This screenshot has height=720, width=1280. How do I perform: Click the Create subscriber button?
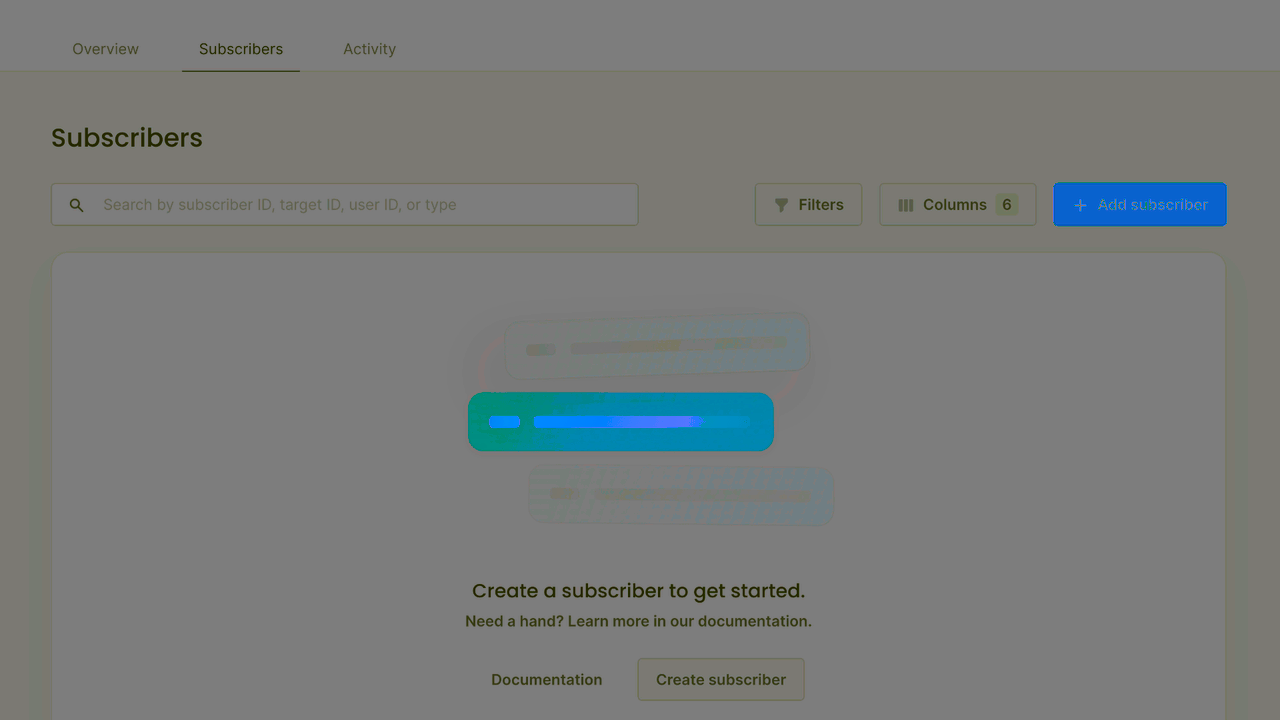click(720, 679)
